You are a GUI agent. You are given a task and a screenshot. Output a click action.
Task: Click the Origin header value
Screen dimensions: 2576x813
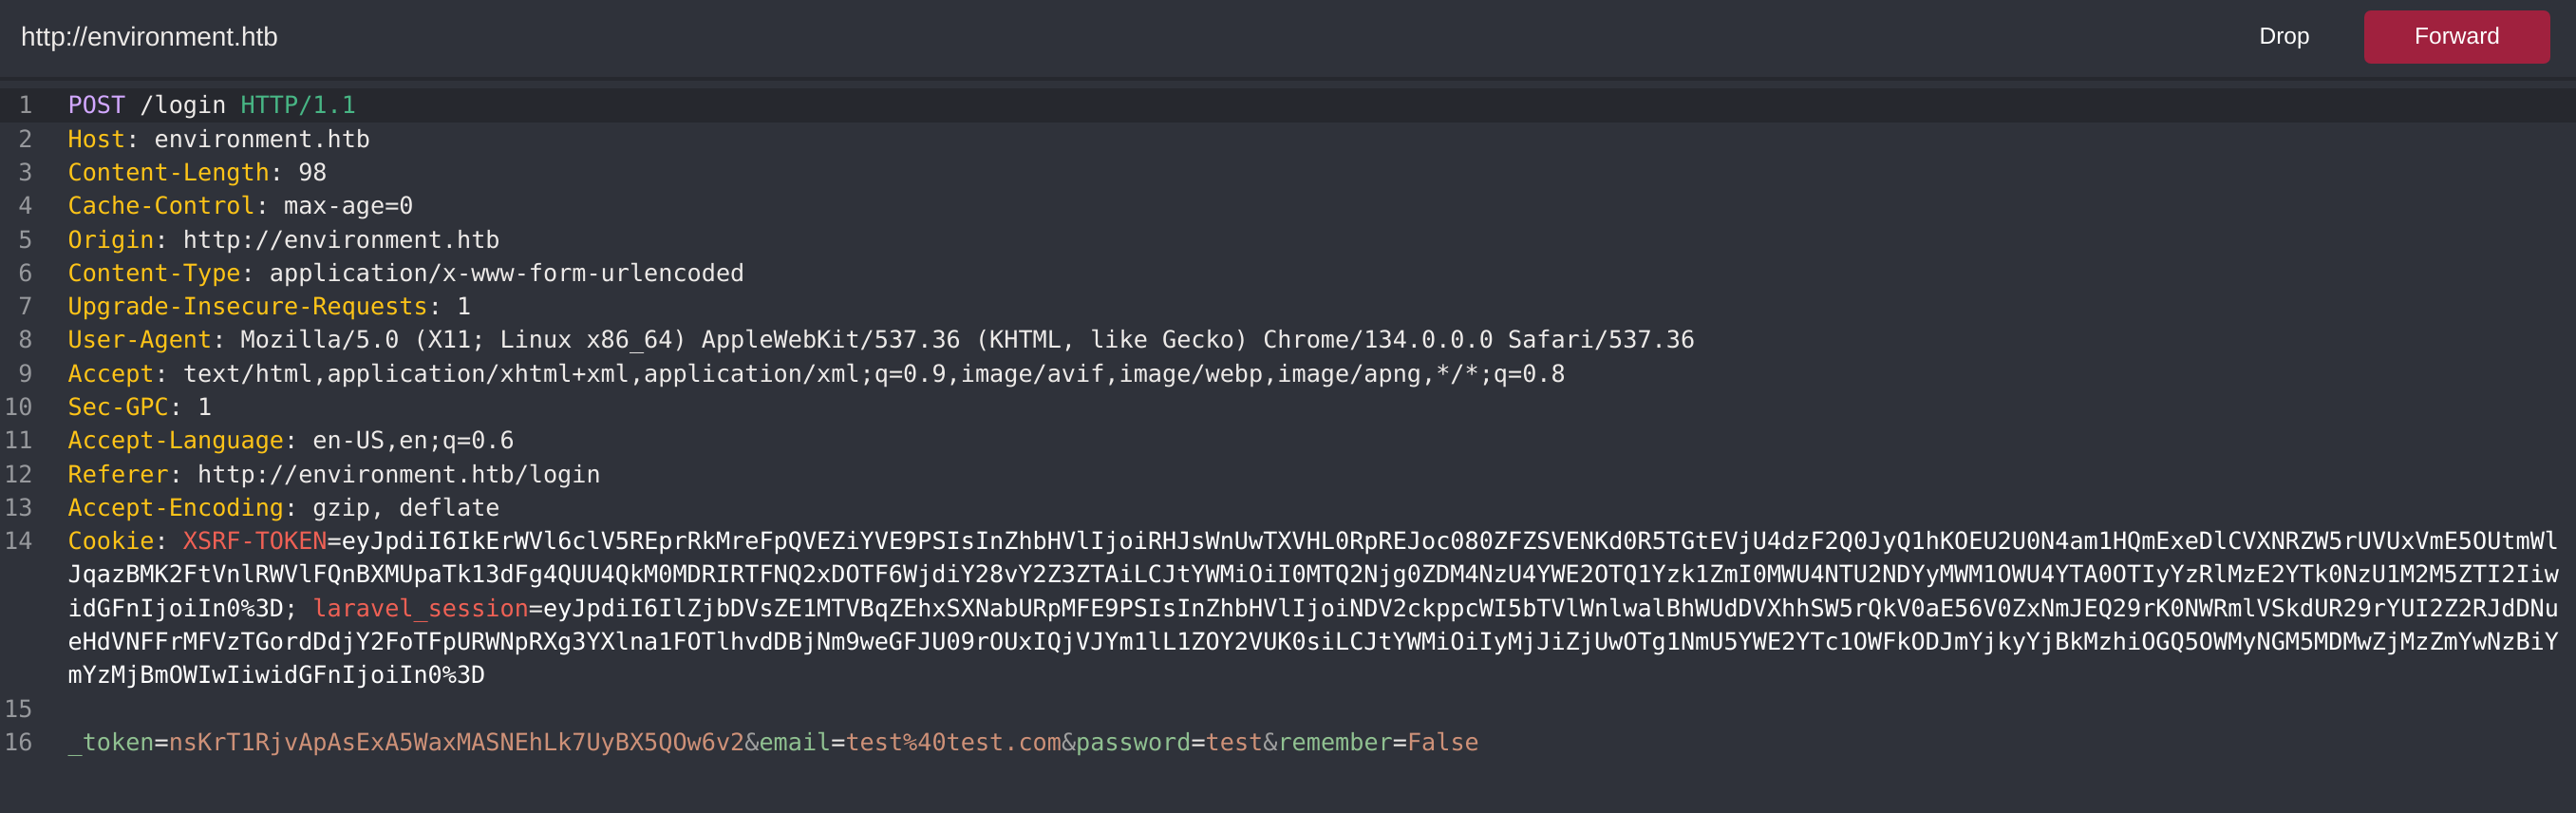(341, 240)
